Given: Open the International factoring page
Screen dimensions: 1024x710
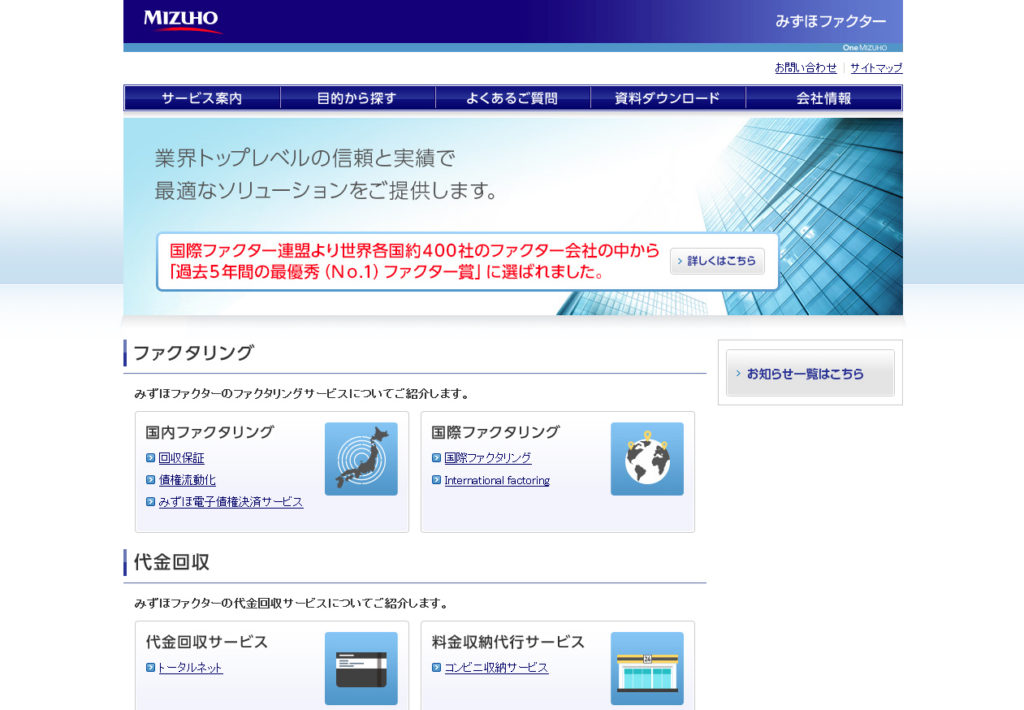Looking at the screenshot, I should pos(500,480).
